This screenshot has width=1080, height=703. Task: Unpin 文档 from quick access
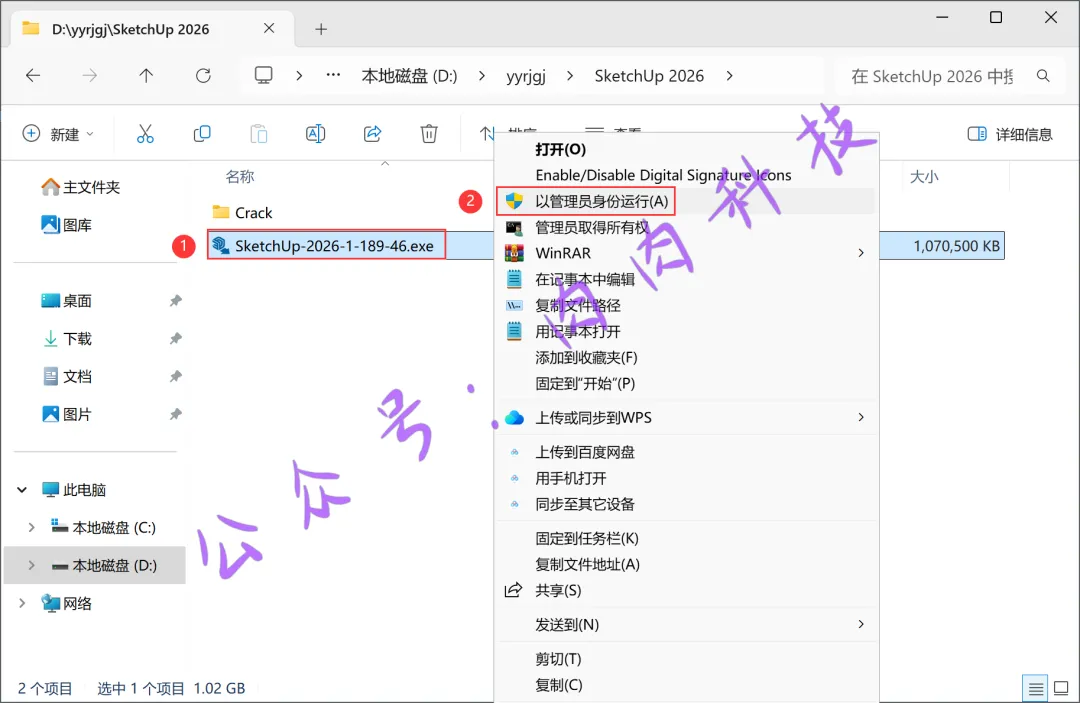[176, 377]
